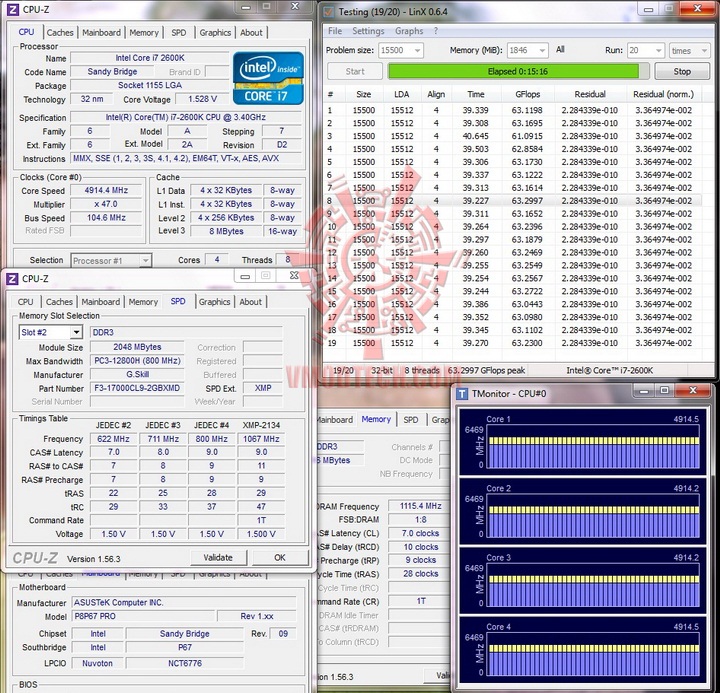Expand the Slot #2 memory slot dropdown
720x693 pixels.
tap(76, 332)
